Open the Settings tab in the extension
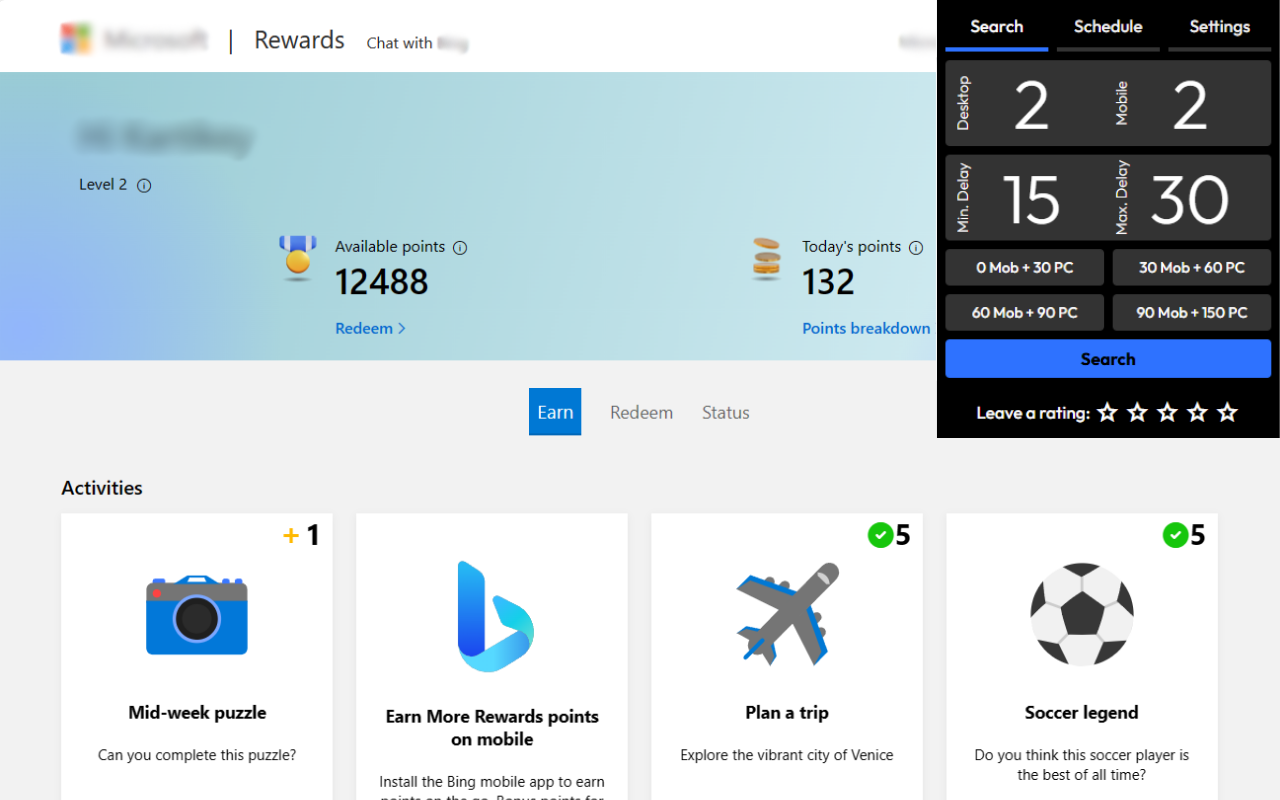This screenshot has width=1280, height=800. point(1219,27)
